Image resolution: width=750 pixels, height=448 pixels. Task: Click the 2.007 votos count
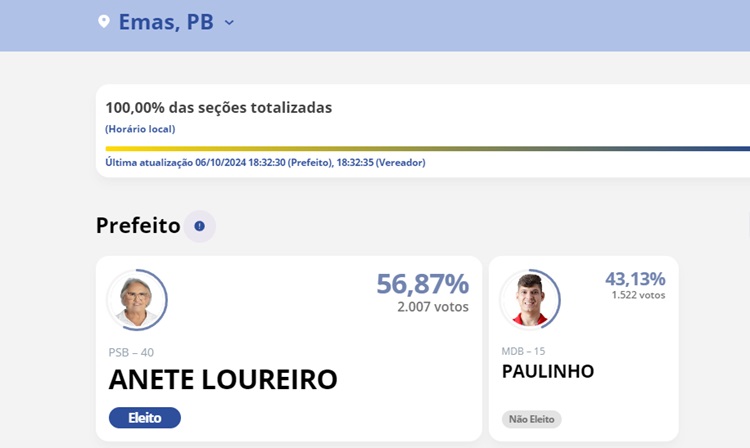tap(432, 307)
